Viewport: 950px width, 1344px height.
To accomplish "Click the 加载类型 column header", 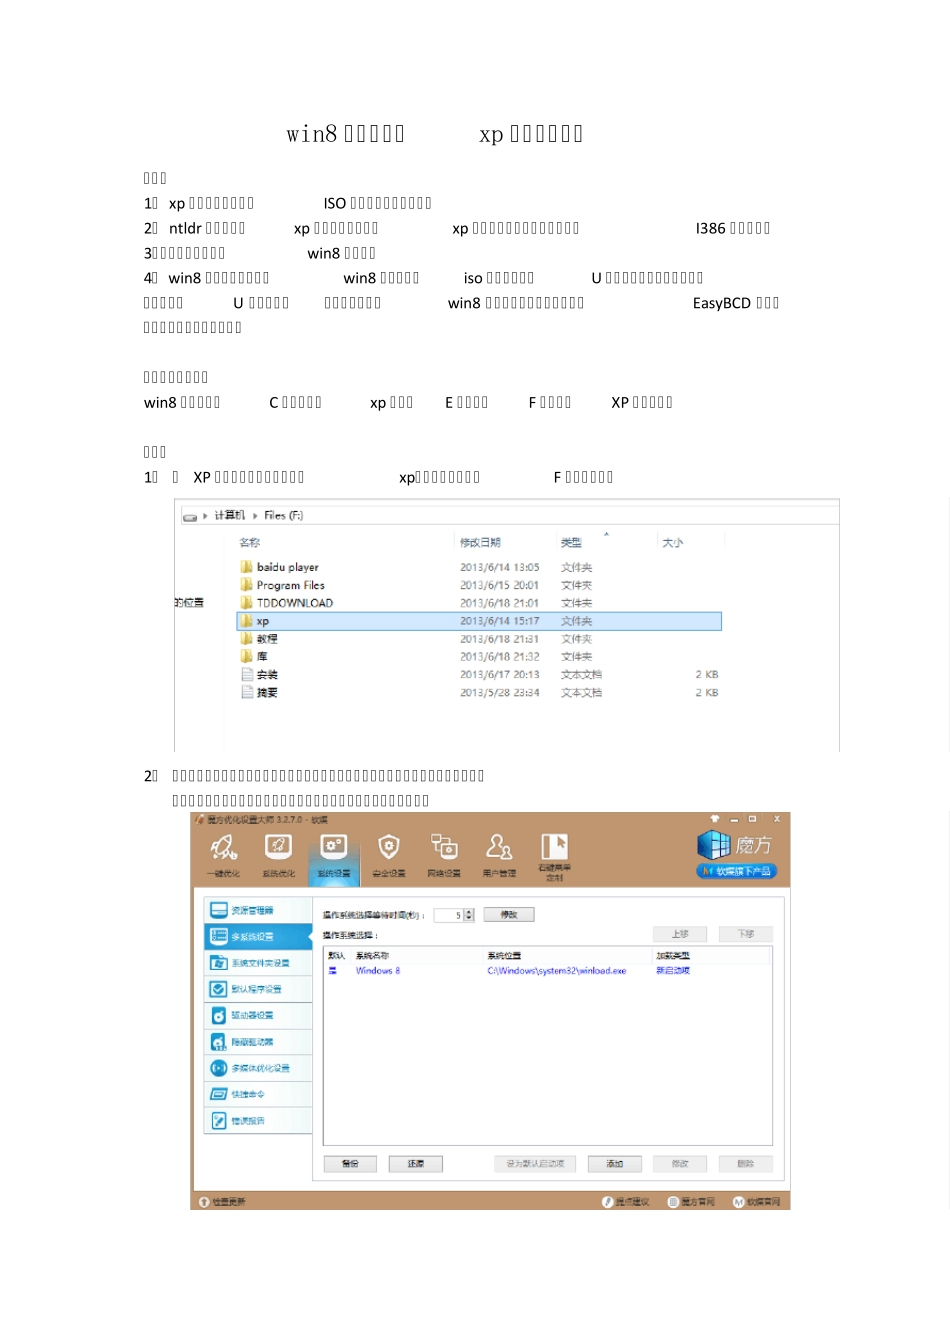I will click(673, 956).
